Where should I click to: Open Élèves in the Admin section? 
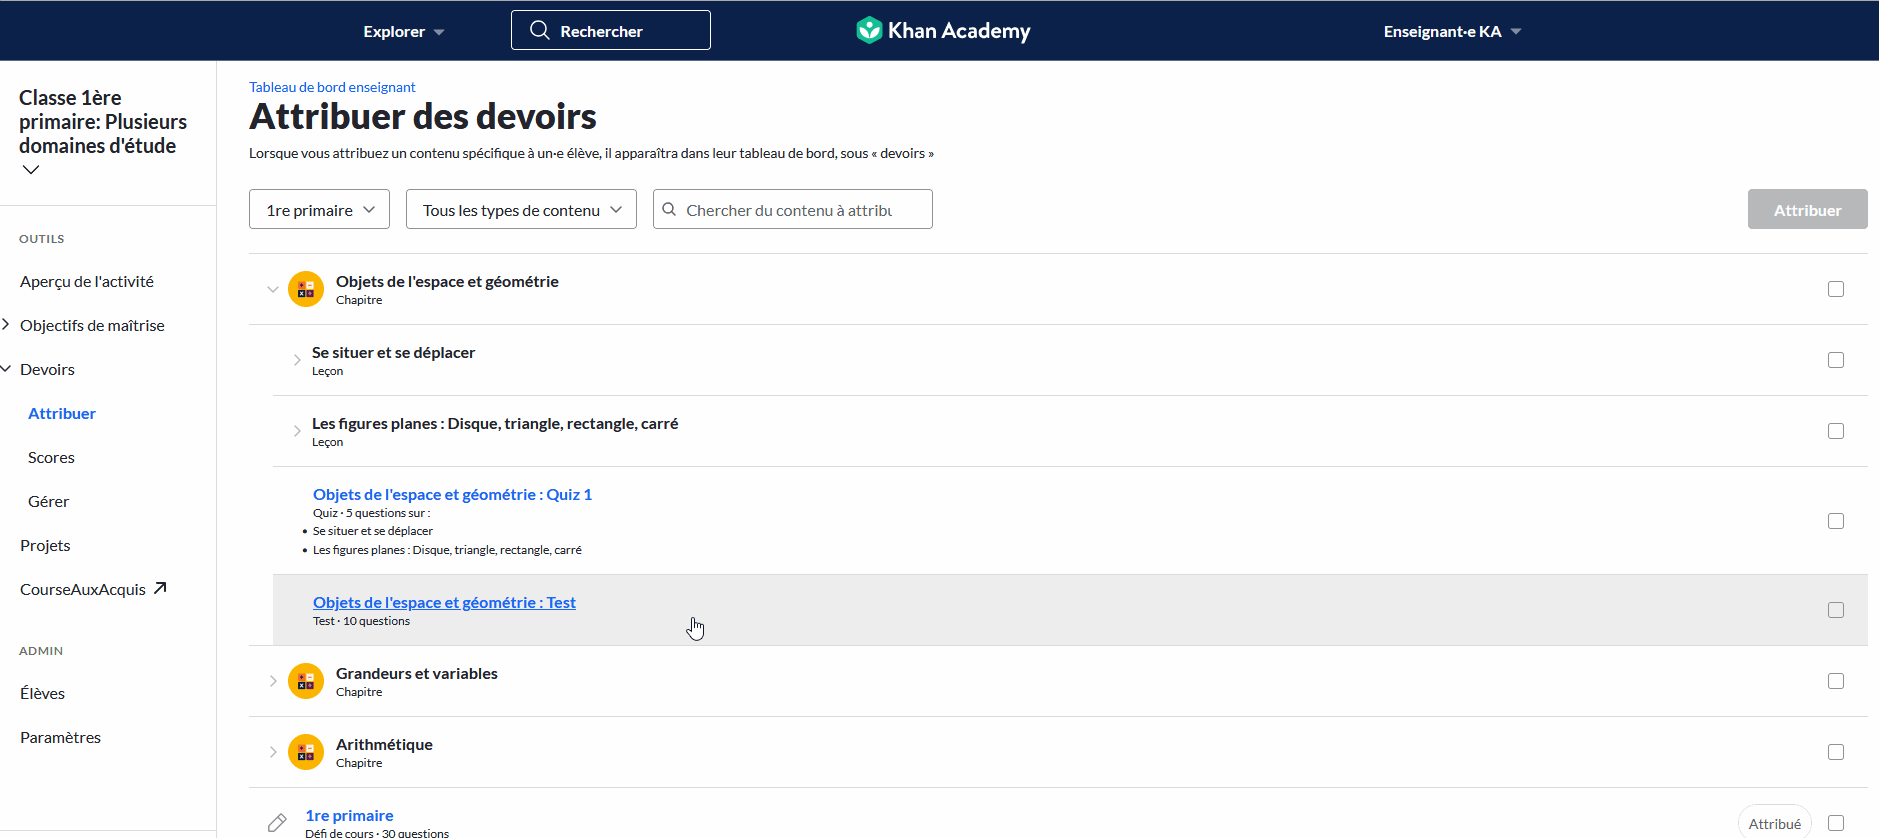pos(42,693)
